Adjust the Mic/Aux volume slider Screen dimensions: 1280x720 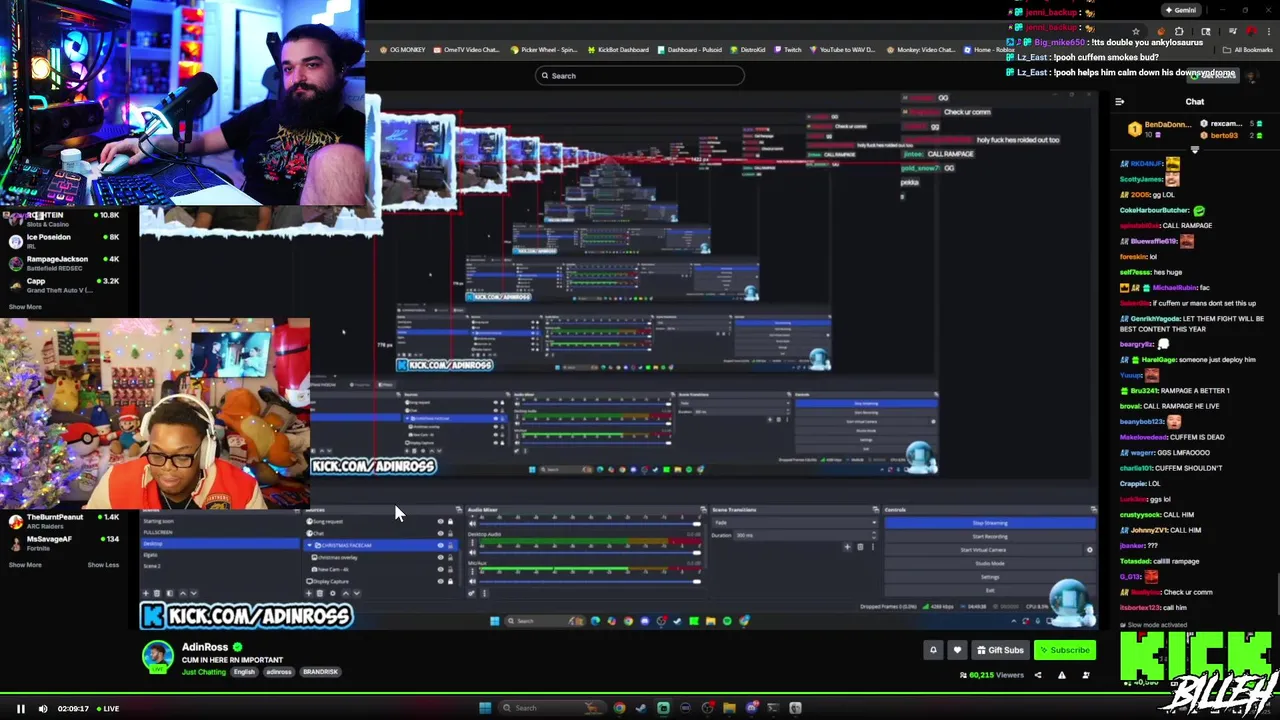click(590, 581)
